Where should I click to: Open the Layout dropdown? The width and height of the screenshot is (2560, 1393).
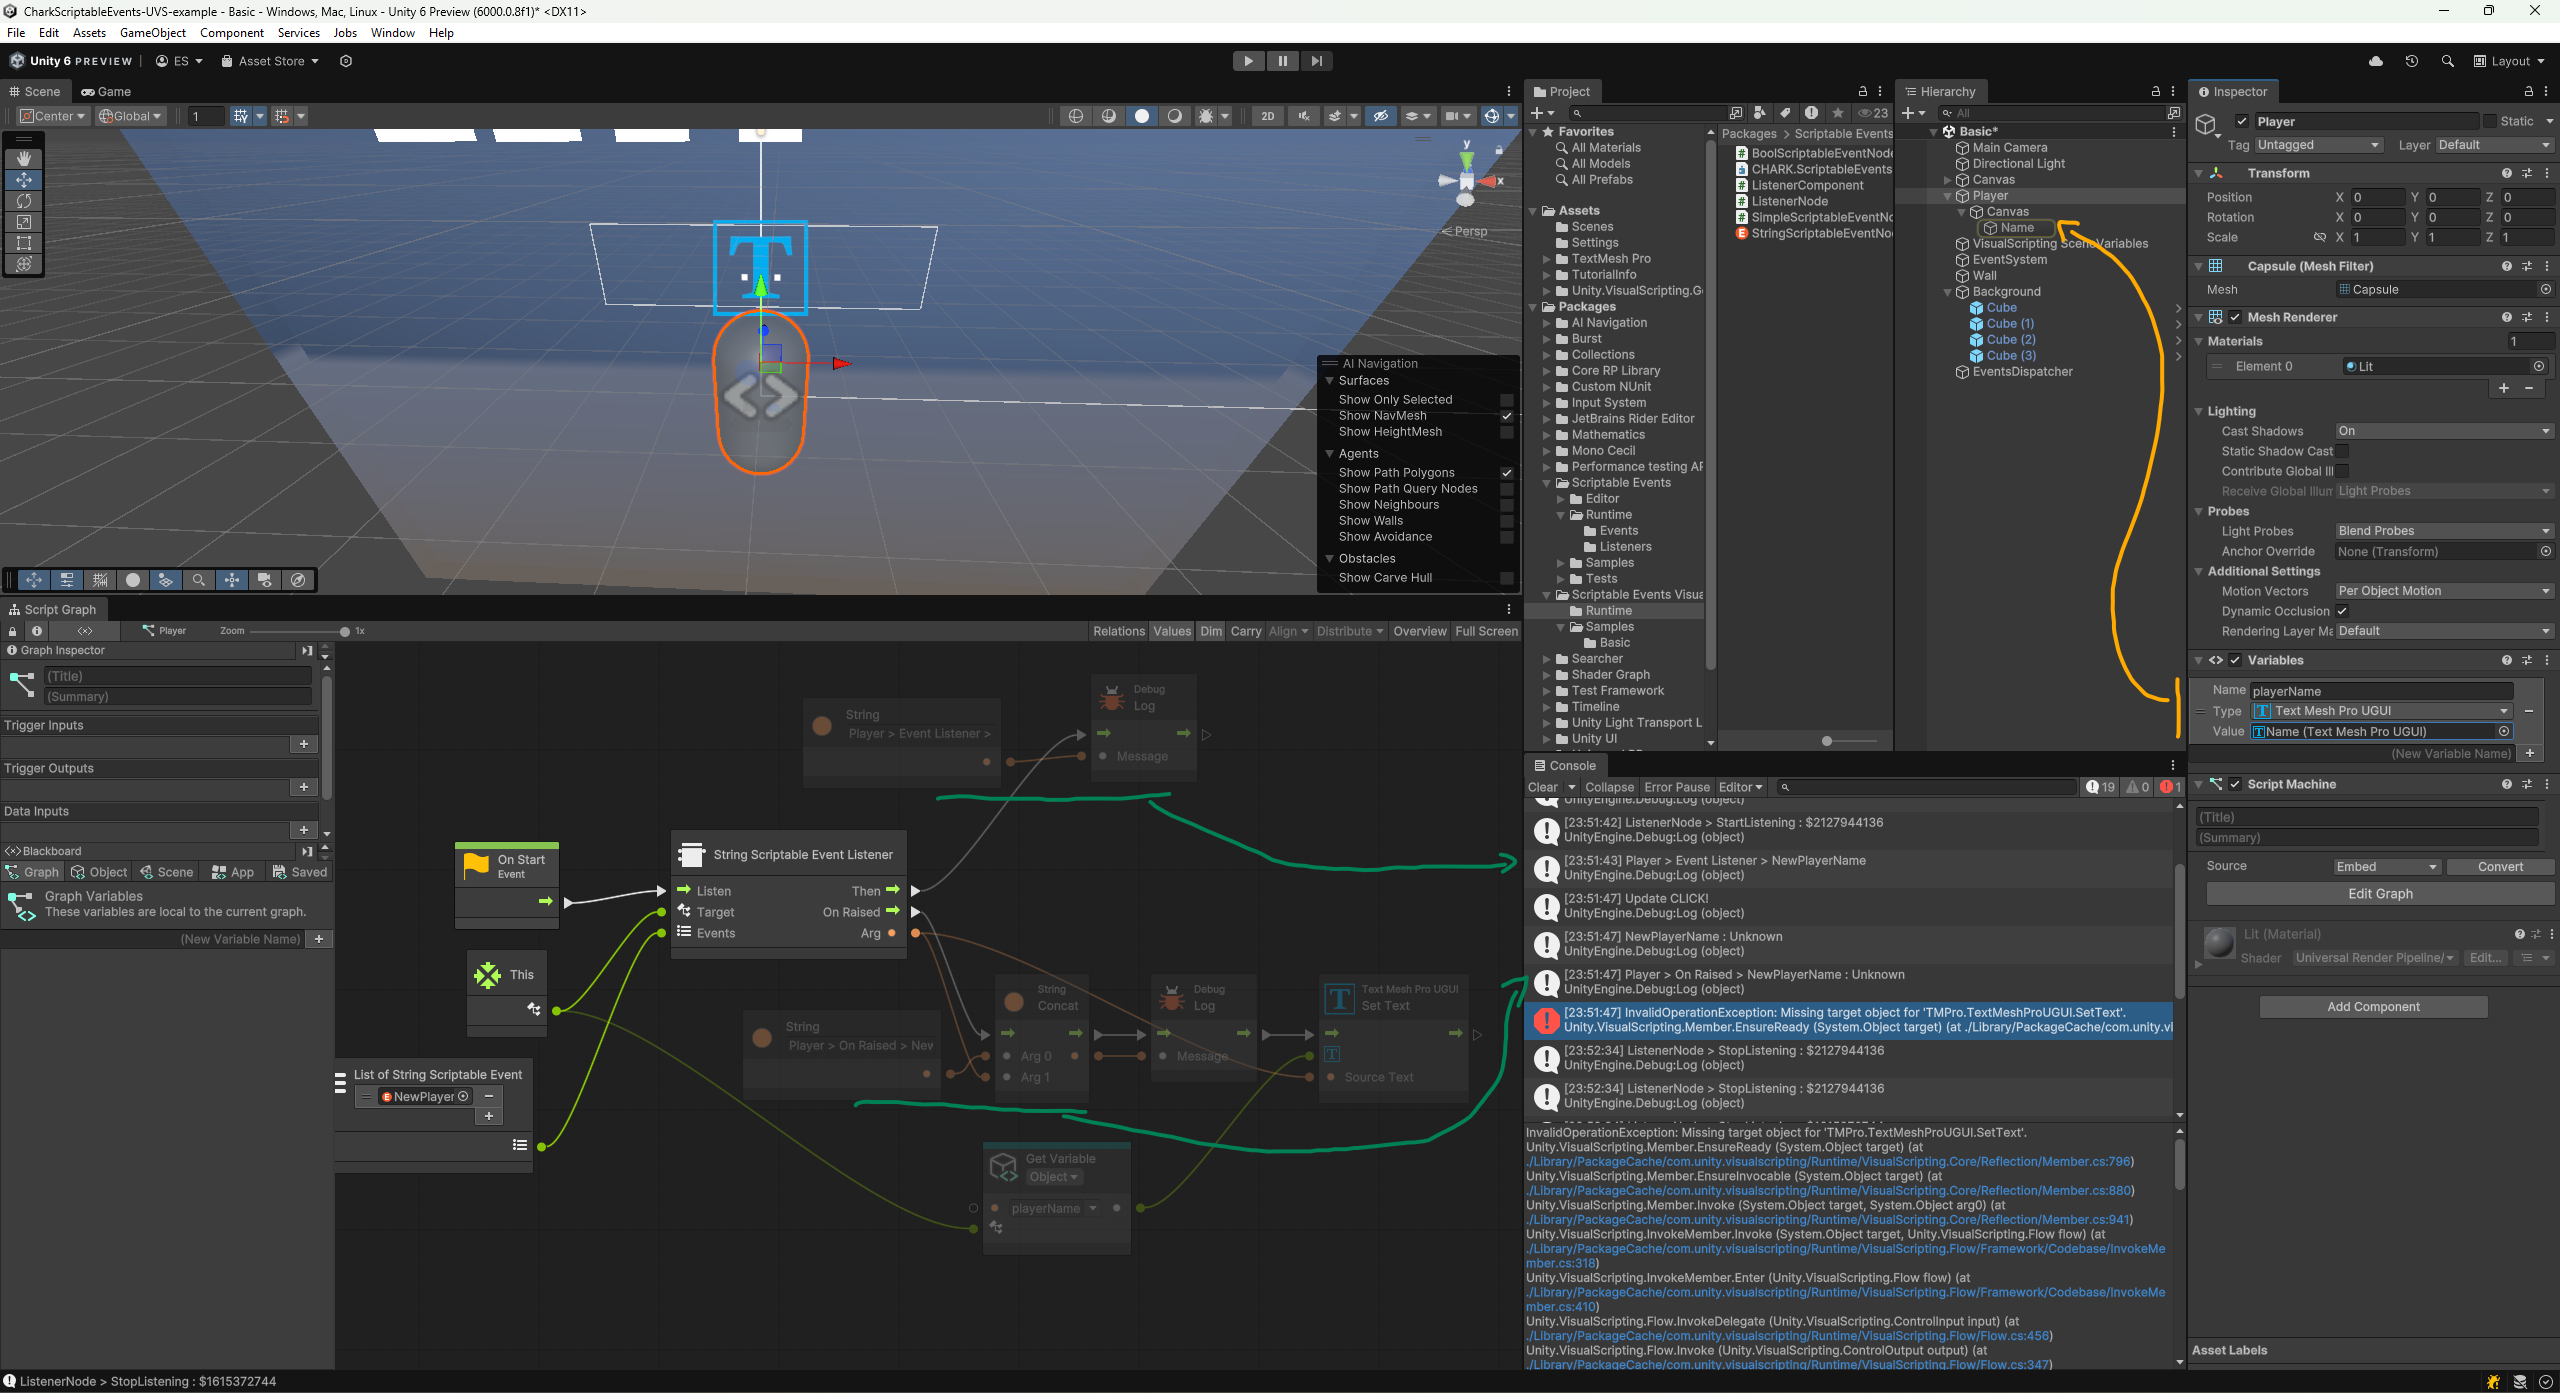tap(2510, 61)
